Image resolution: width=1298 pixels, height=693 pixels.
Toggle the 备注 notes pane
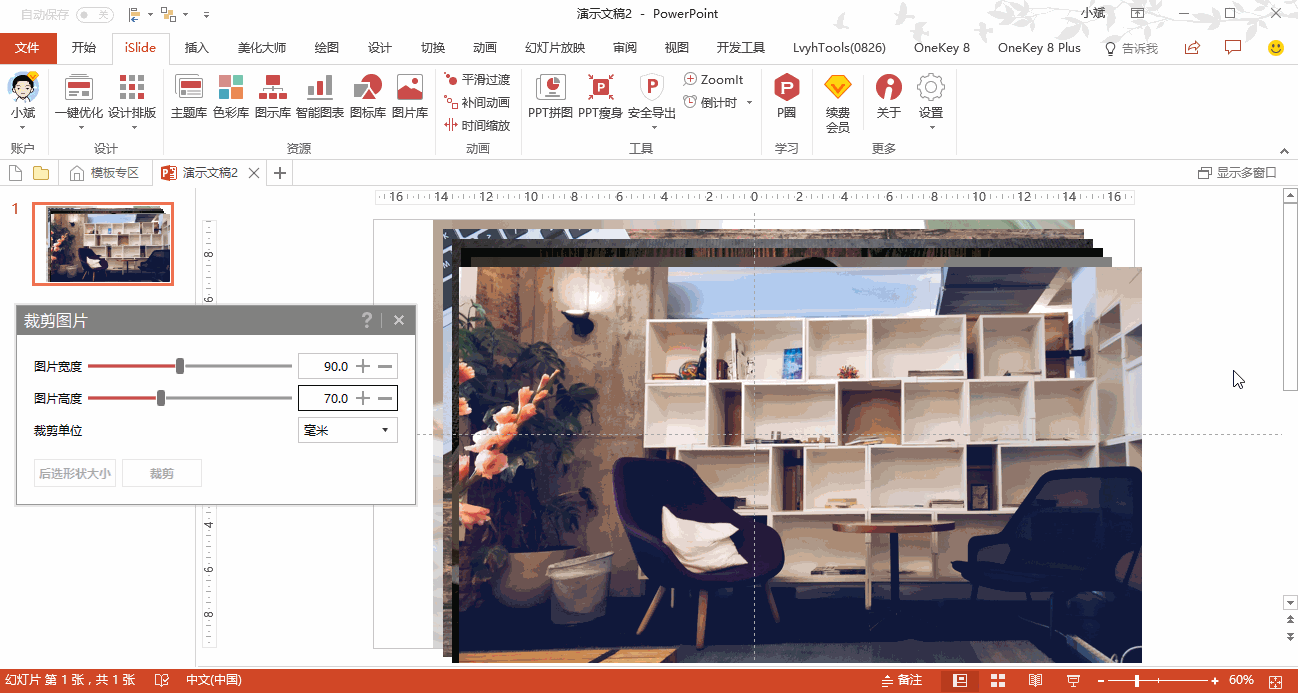click(901, 680)
